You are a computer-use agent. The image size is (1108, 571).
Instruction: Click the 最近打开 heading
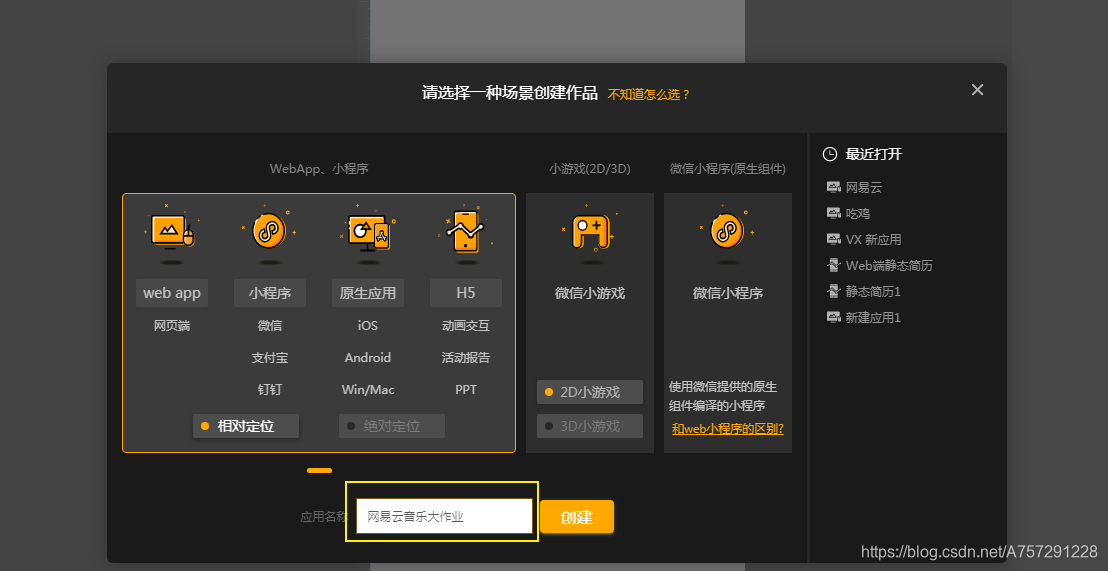pyautogui.click(x=874, y=154)
